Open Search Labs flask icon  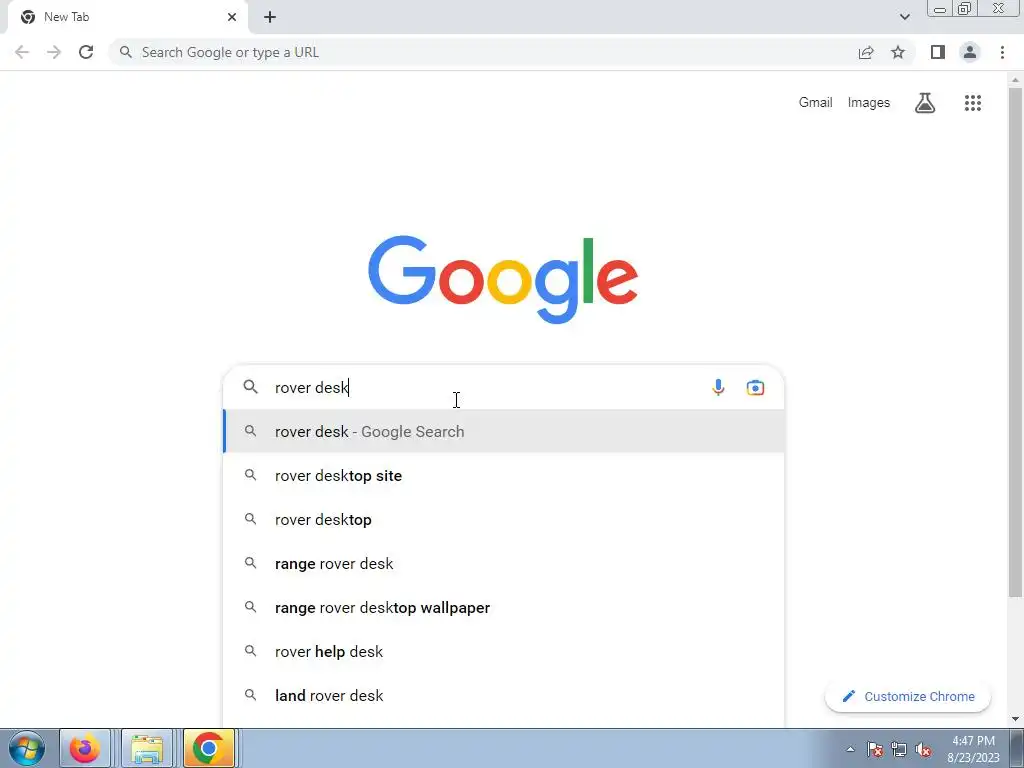pyautogui.click(x=925, y=103)
